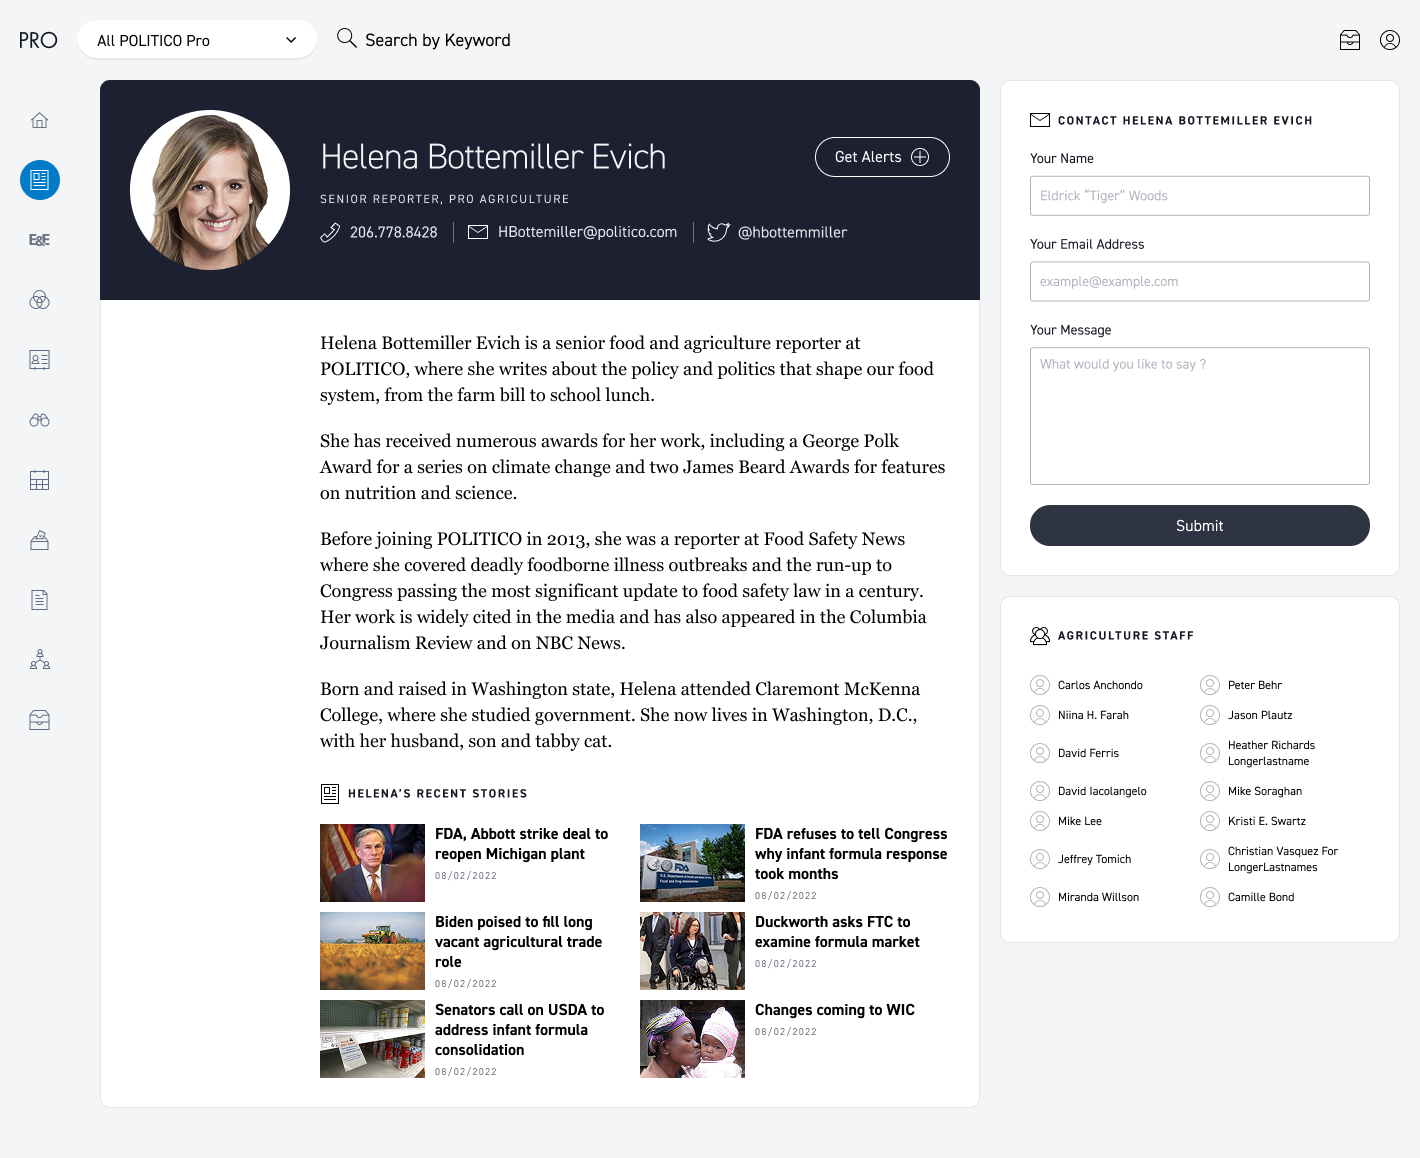Open the inbox tray icon in the top bar
The height and width of the screenshot is (1158, 1420).
coord(1349,40)
